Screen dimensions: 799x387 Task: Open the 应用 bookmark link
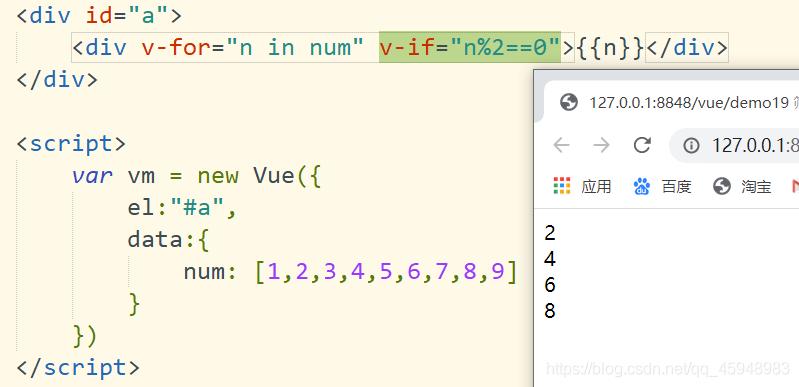click(x=596, y=187)
